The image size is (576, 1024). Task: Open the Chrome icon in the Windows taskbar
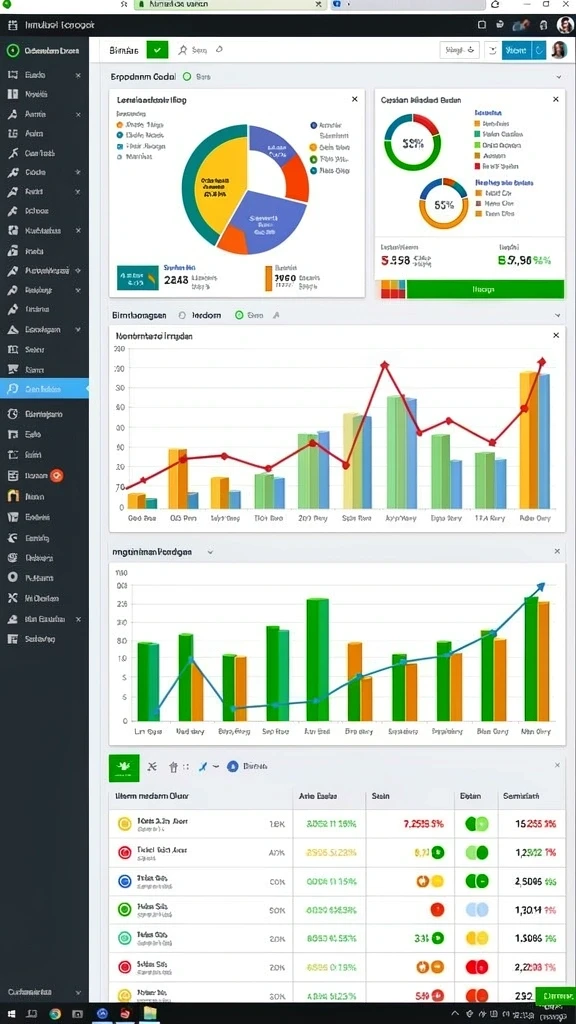[x=56, y=1014]
